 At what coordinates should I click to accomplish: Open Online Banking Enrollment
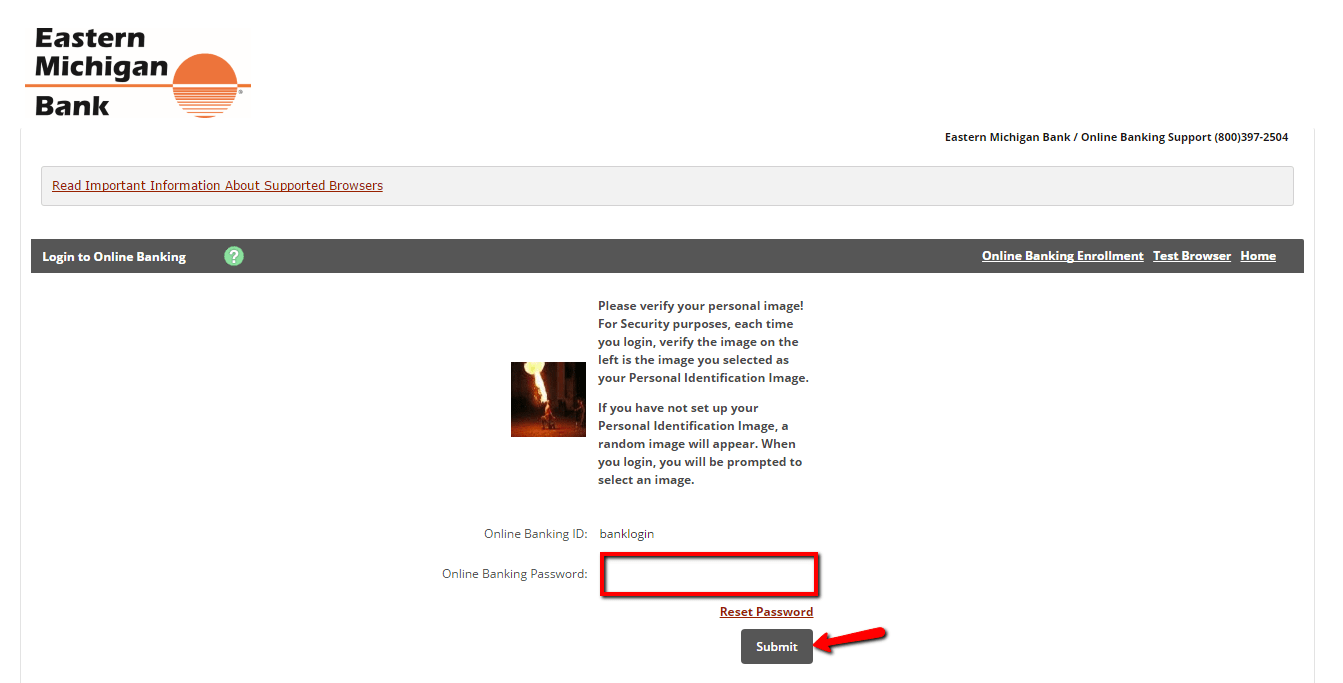(1062, 255)
